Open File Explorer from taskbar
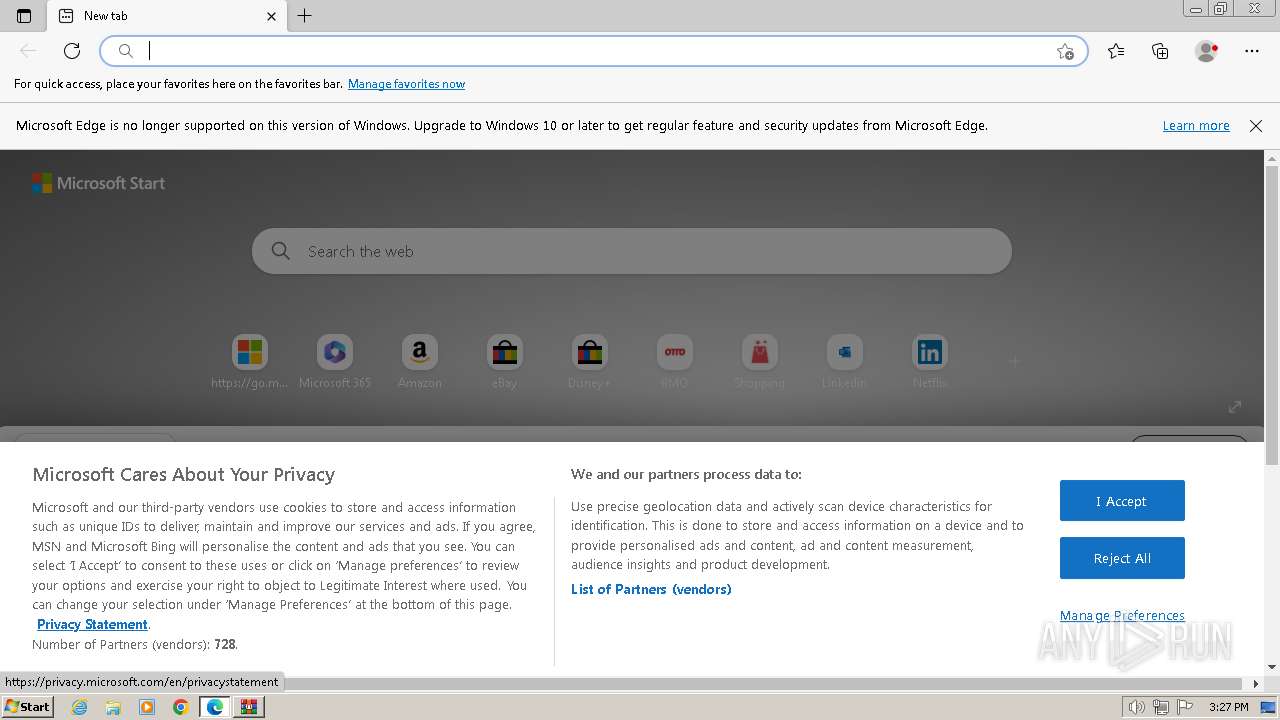The height and width of the screenshot is (720, 1280). click(113, 707)
